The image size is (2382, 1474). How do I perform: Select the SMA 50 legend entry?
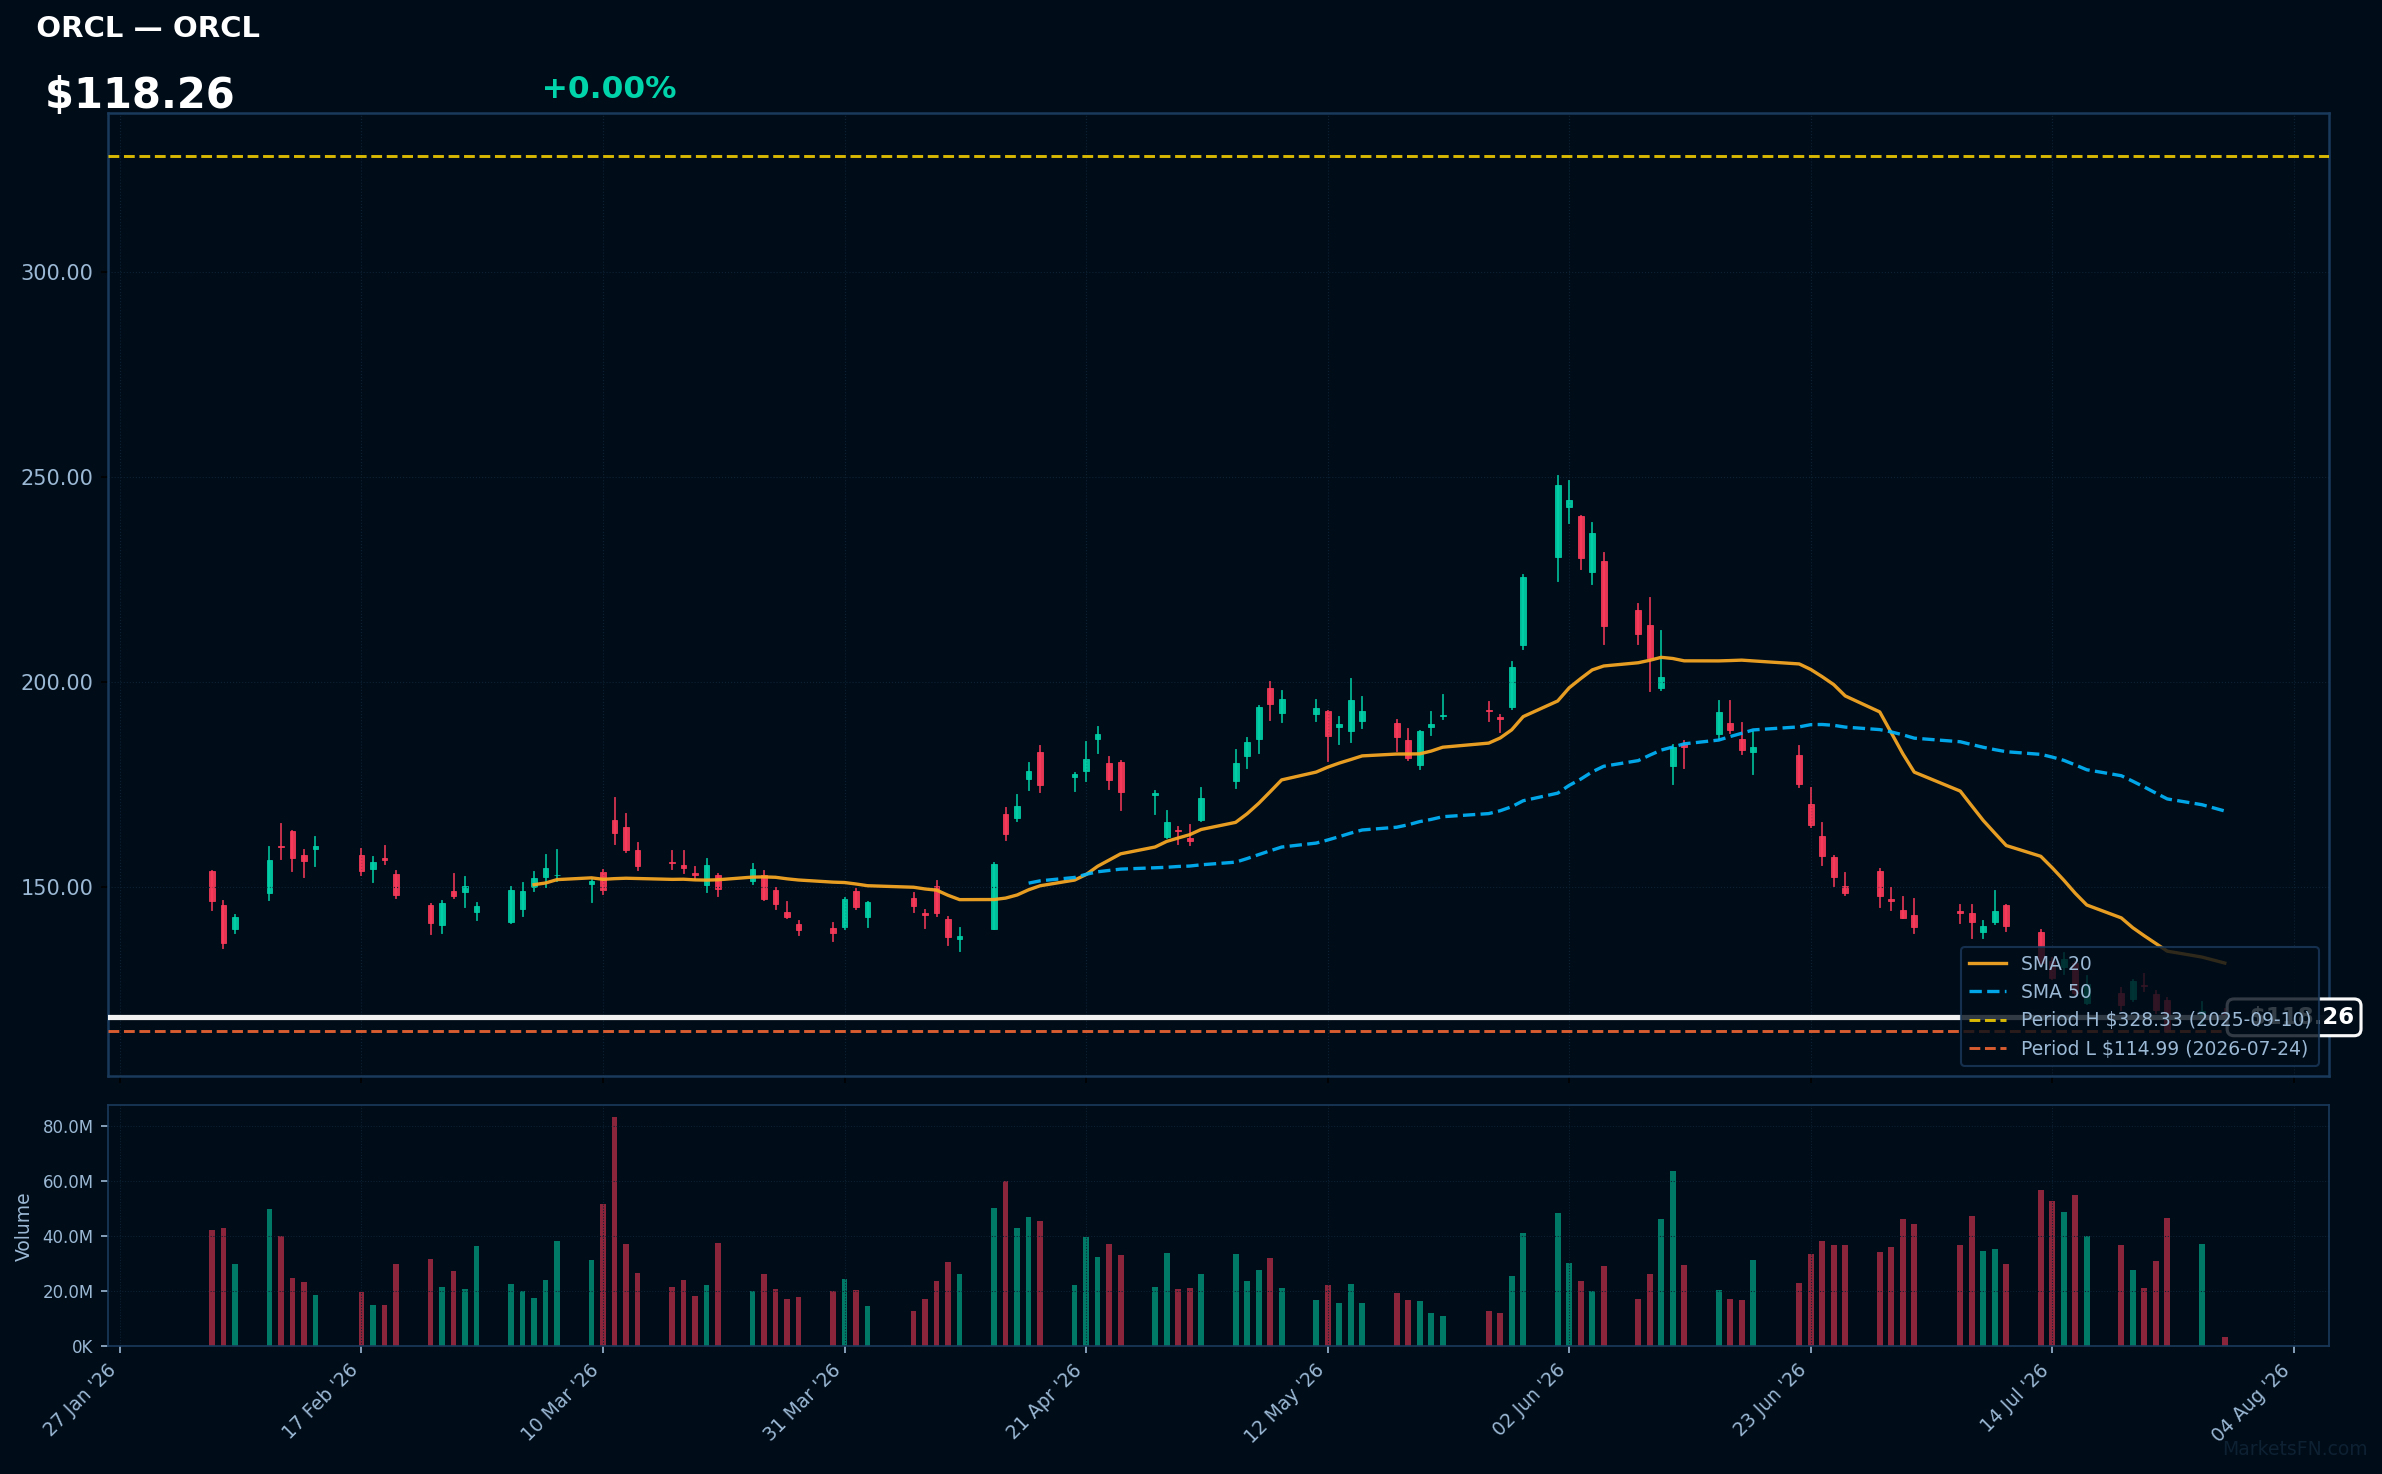[2030, 992]
